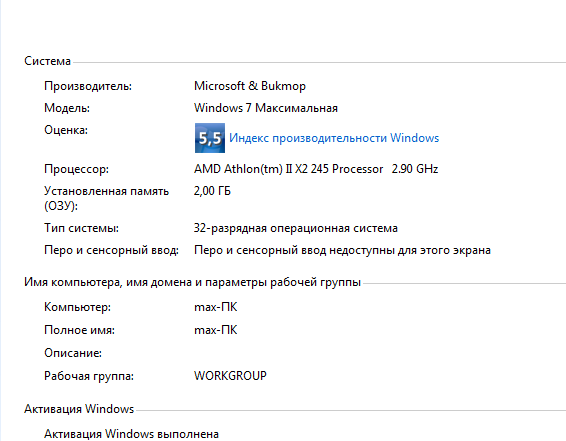The width and height of the screenshot is (566, 441).
Task: Click the Активация Windows section header
Action: pos(79,409)
